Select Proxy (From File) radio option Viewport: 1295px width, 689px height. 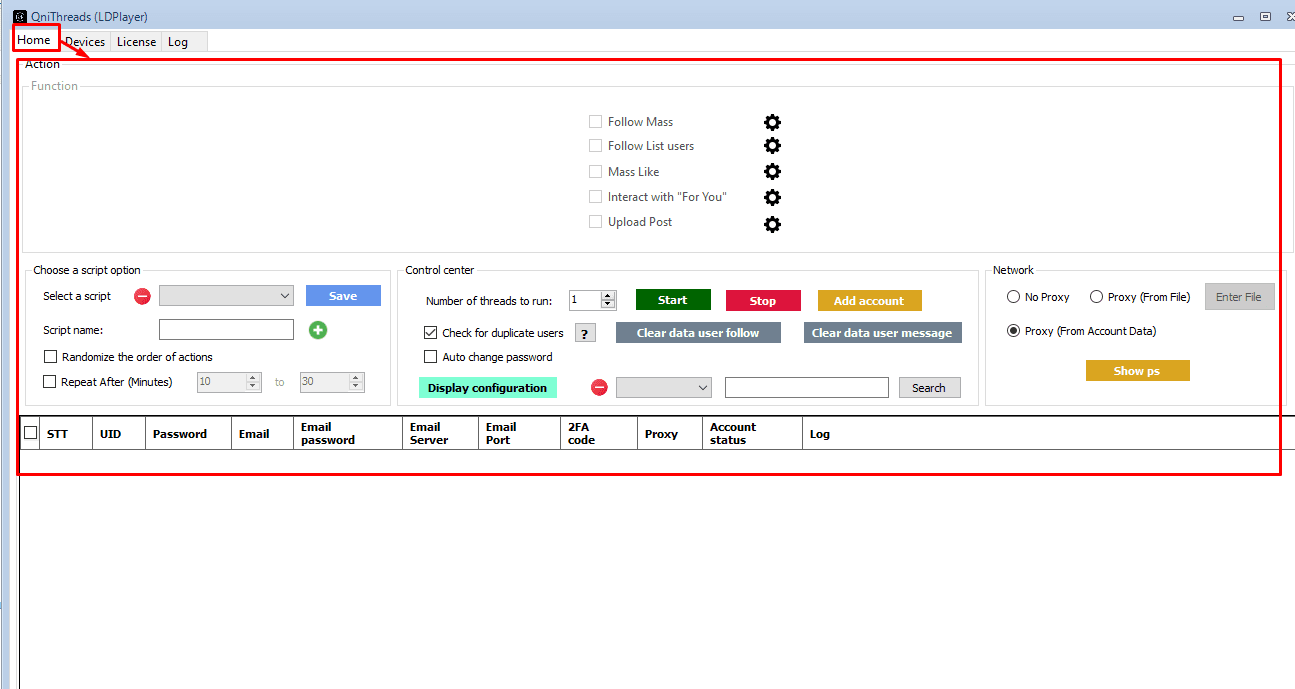1096,297
